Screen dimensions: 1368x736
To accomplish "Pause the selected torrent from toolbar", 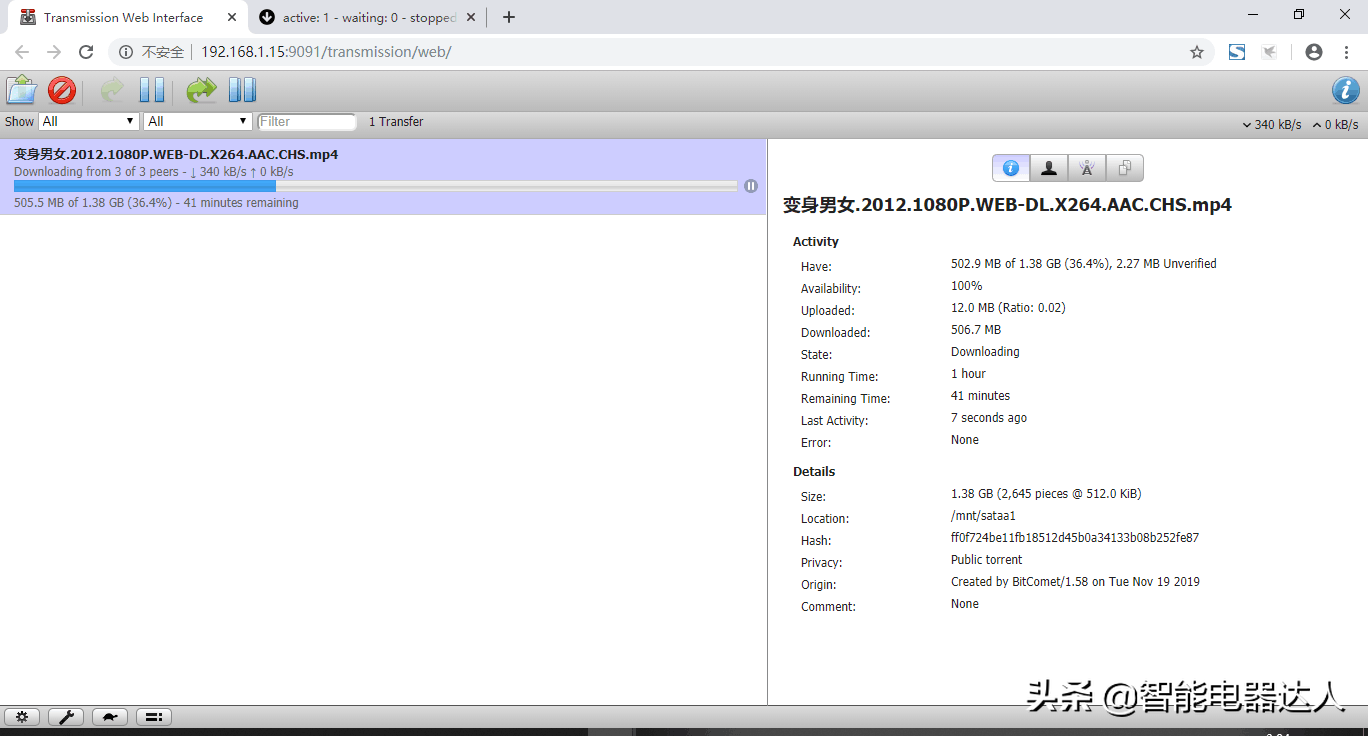I will [x=152, y=90].
